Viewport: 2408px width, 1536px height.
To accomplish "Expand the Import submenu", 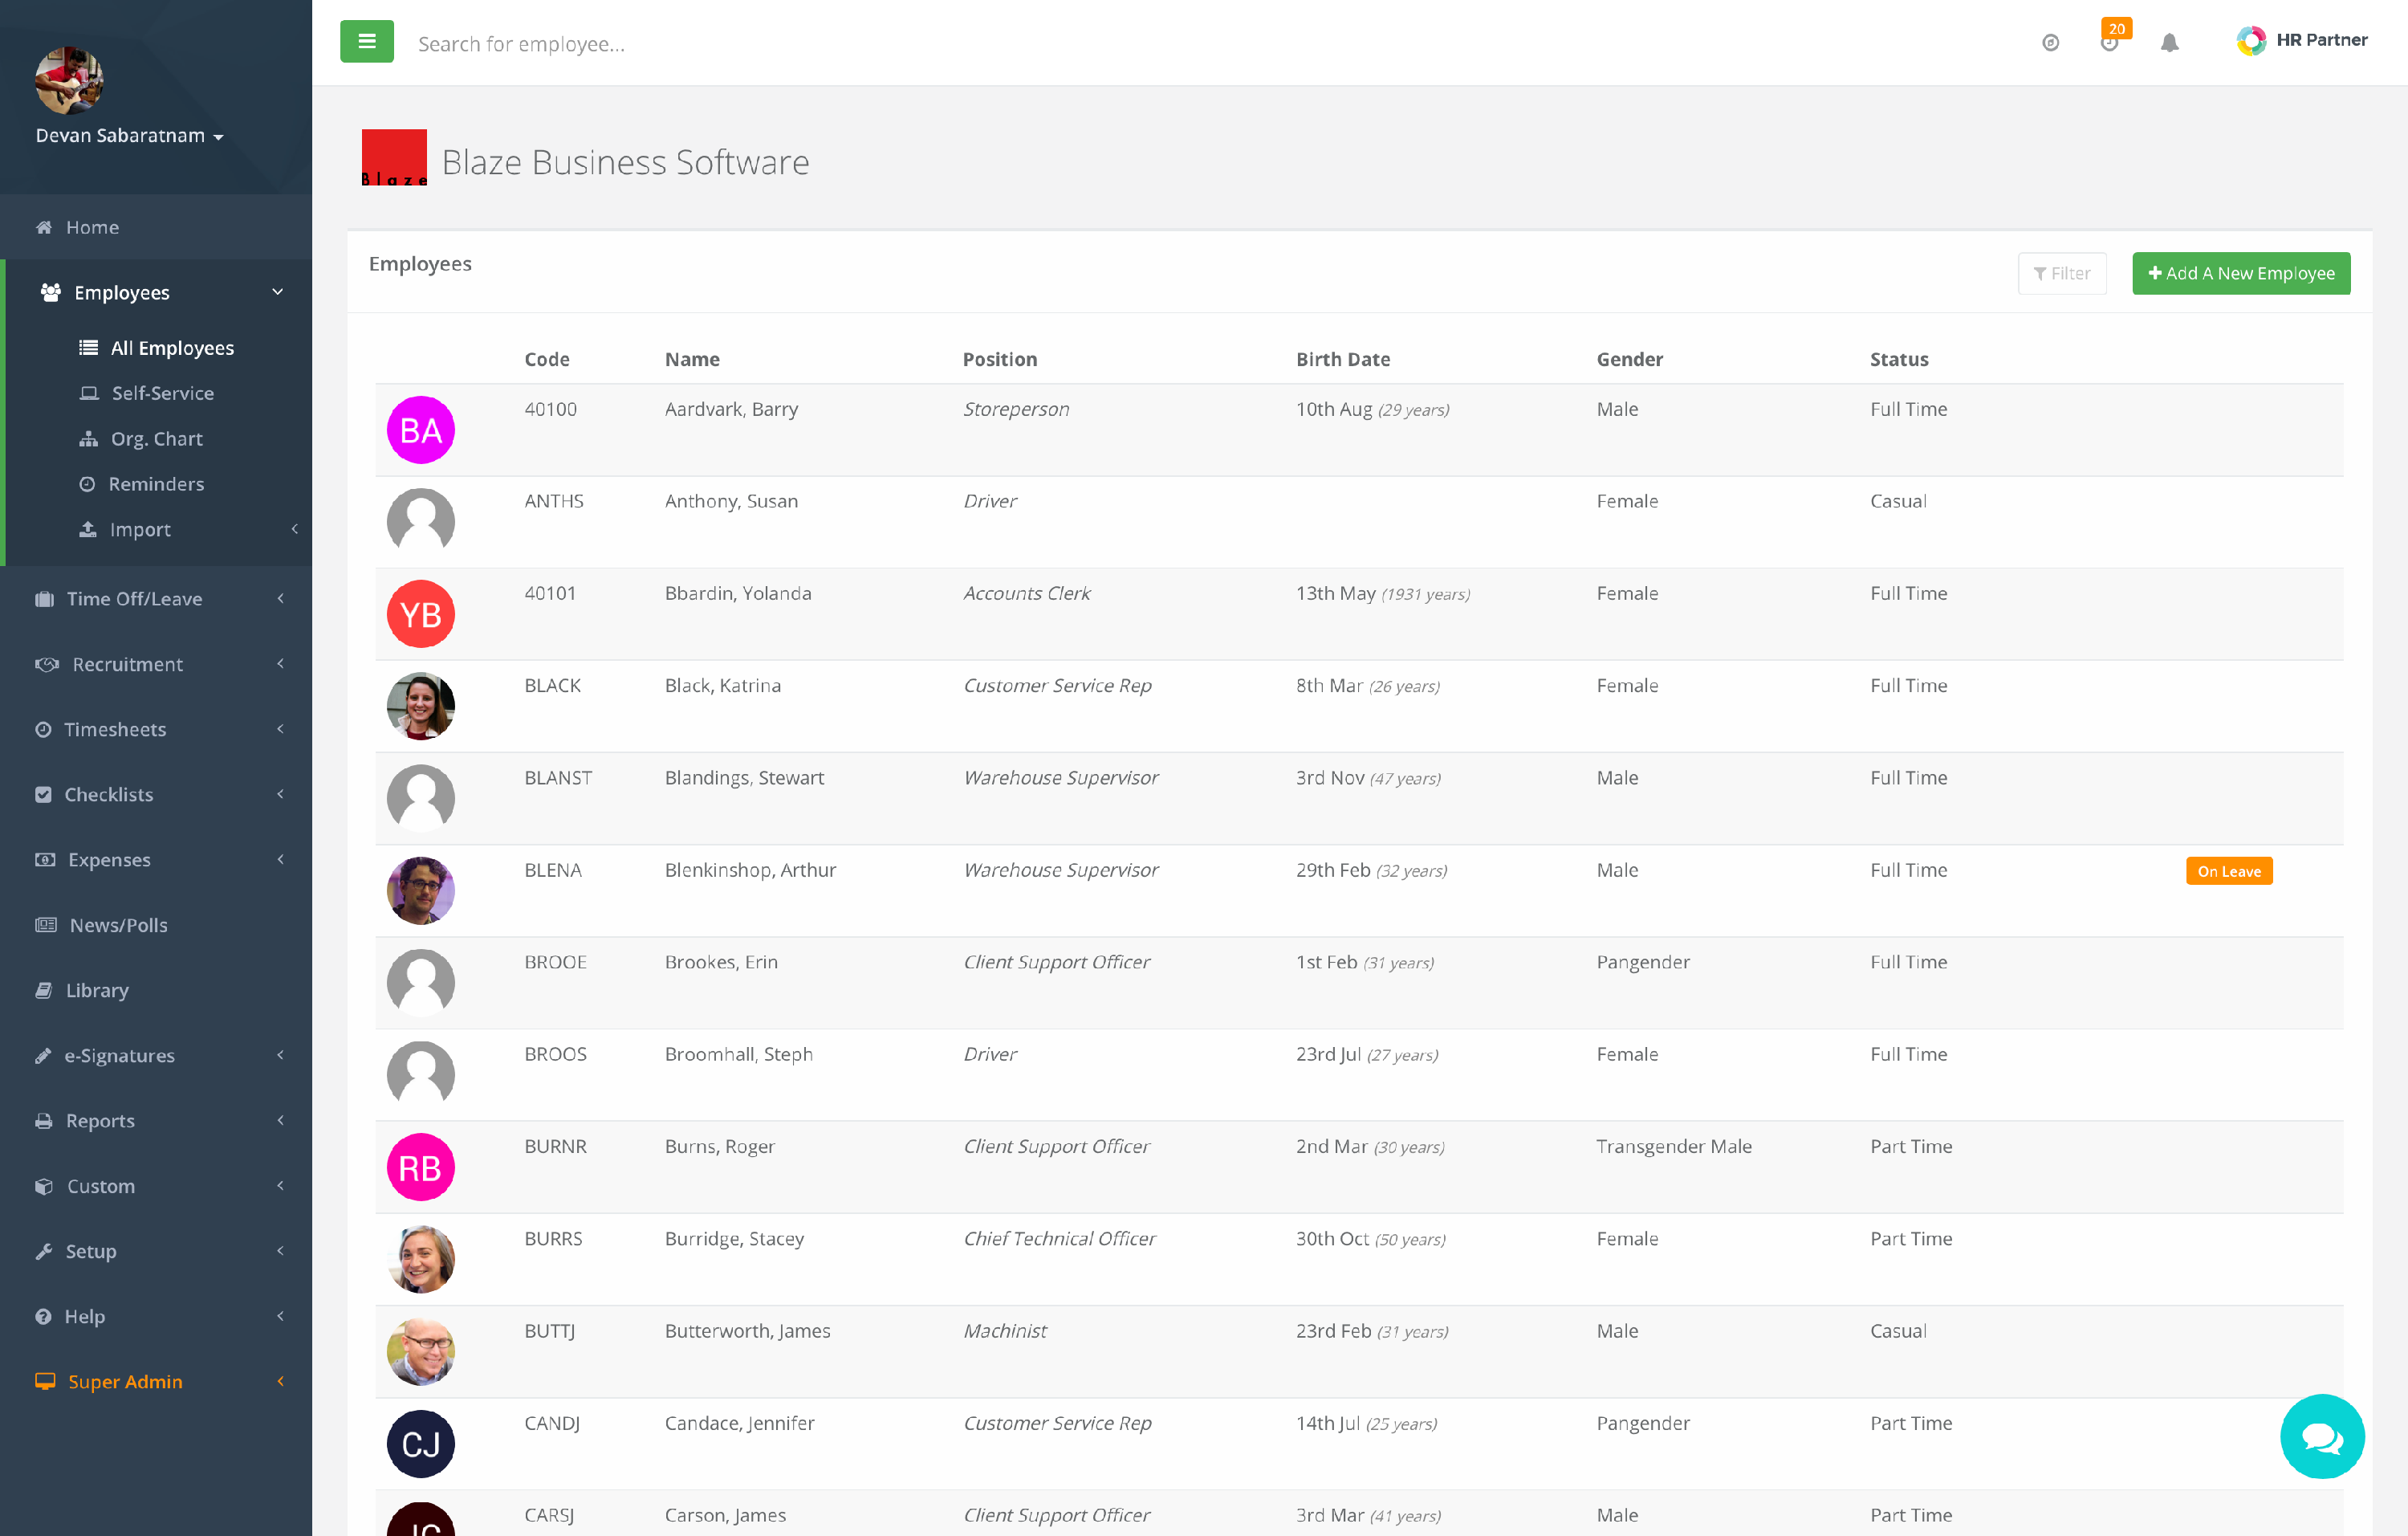I will 140,529.
